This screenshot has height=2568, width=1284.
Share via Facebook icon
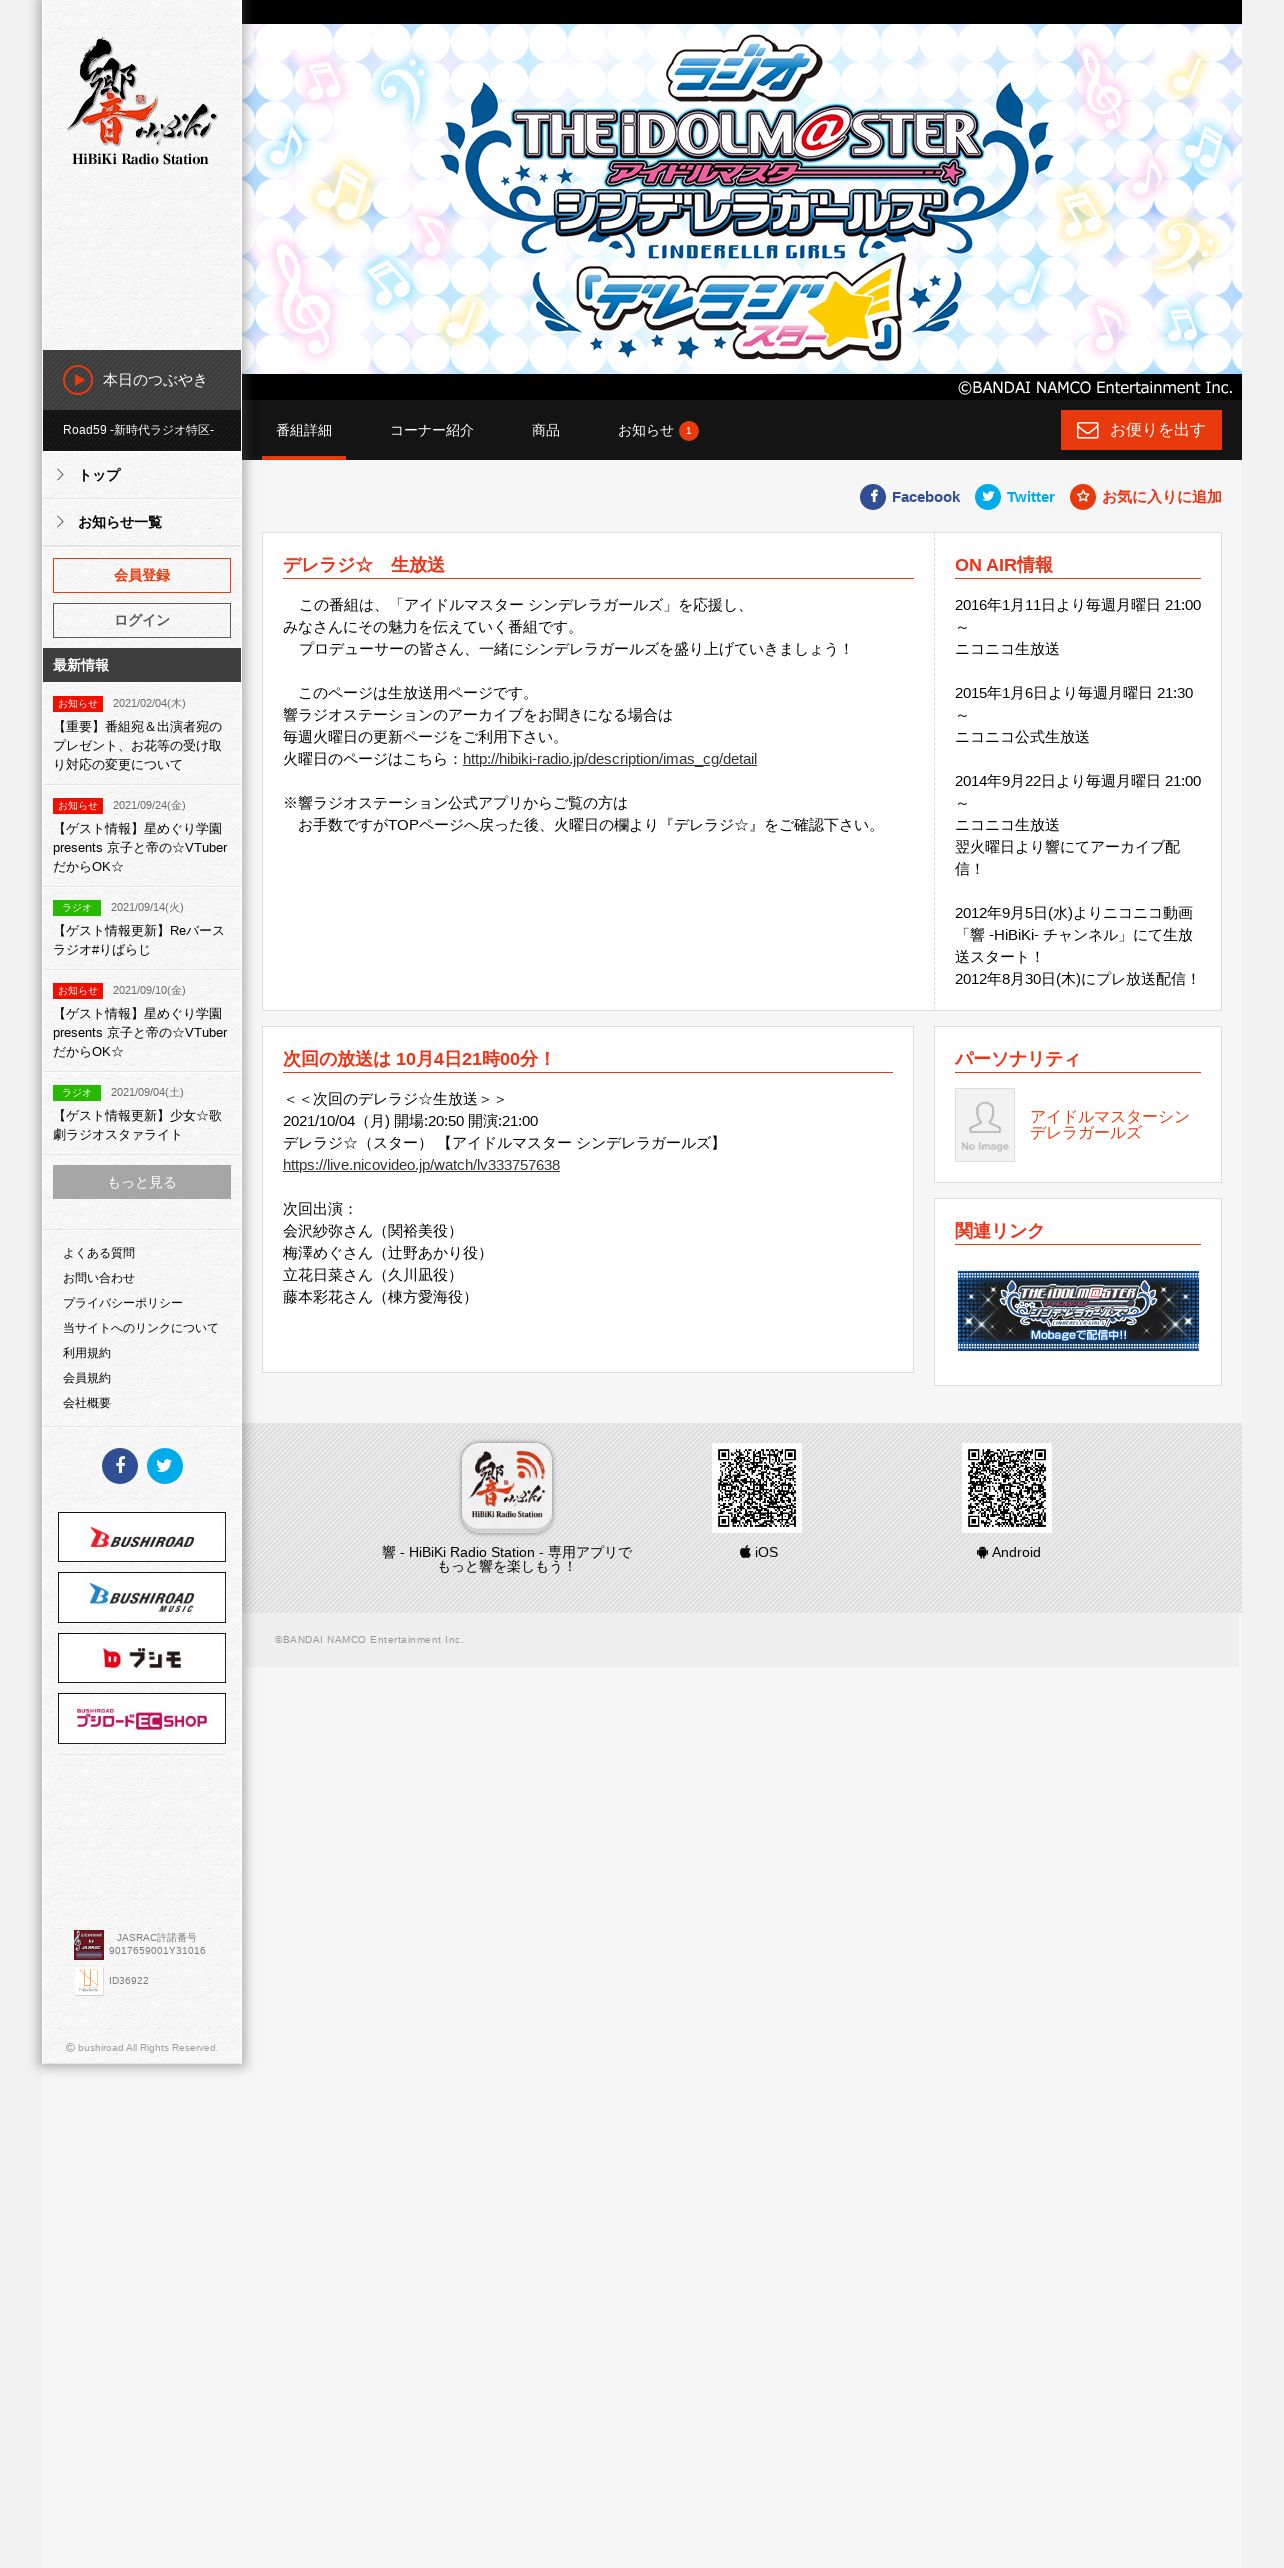[873, 497]
